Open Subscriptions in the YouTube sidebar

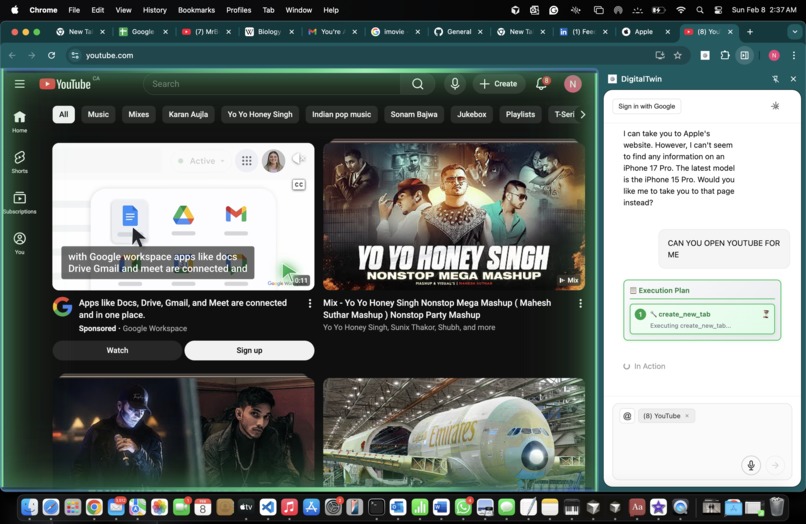click(20, 202)
